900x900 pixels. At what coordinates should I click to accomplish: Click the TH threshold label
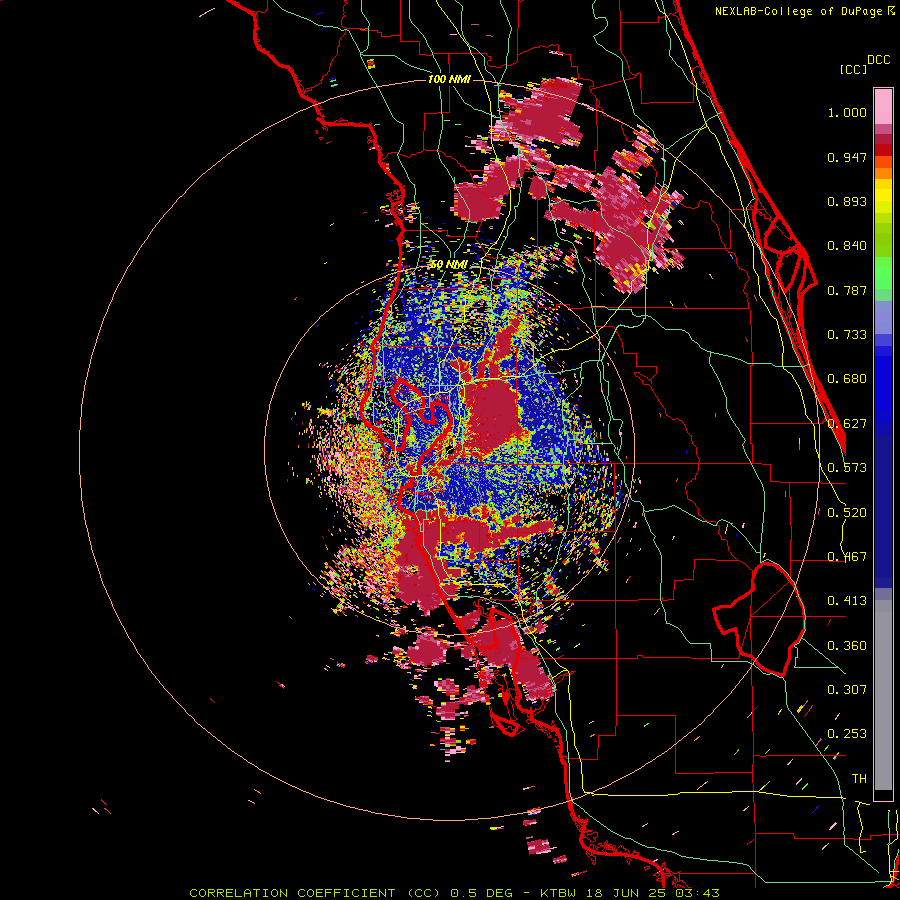pyautogui.click(x=859, y=779)
